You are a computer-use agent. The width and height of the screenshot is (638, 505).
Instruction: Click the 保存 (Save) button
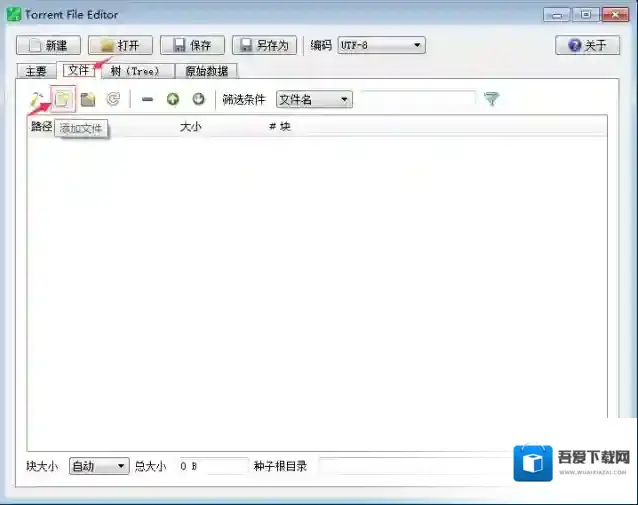192,45
